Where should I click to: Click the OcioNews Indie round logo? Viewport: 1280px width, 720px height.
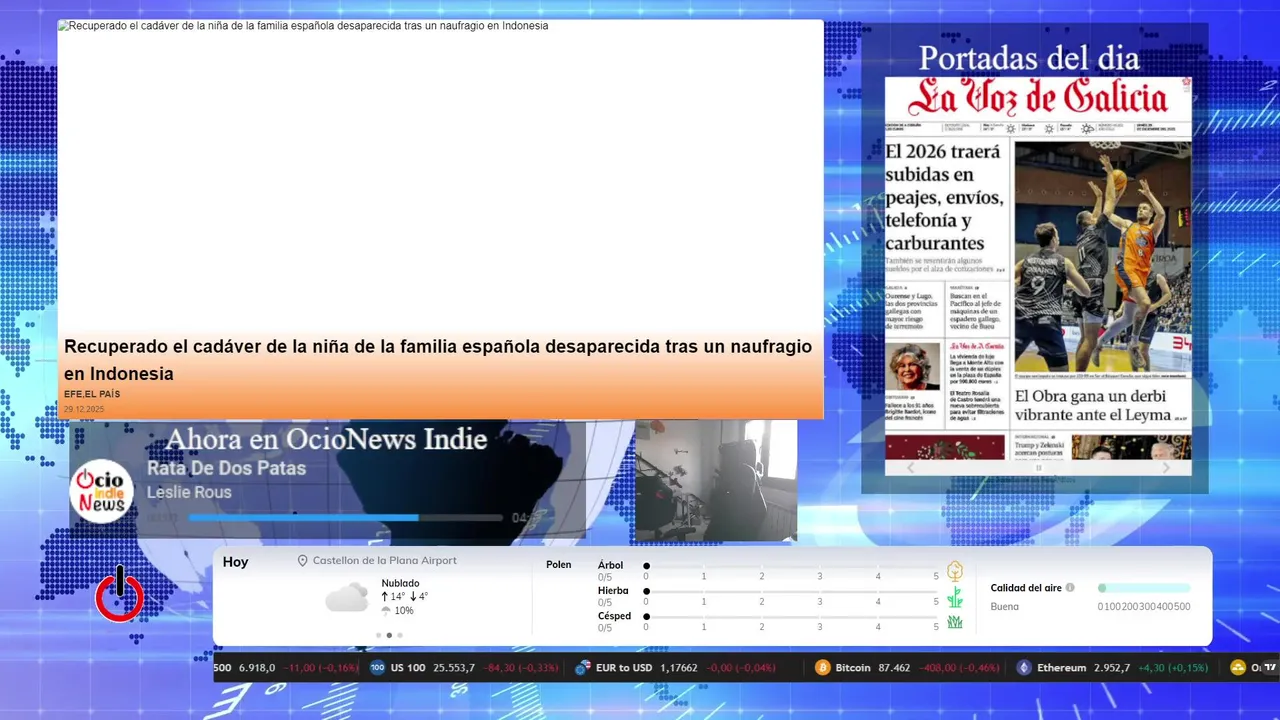click(x=101, y=491)
